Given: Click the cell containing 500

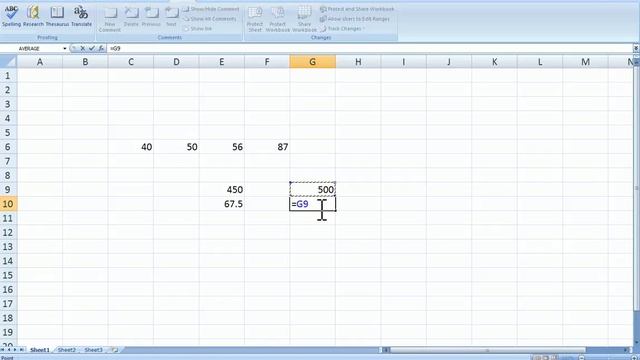Looking at the screenshot, I should 313,190.
